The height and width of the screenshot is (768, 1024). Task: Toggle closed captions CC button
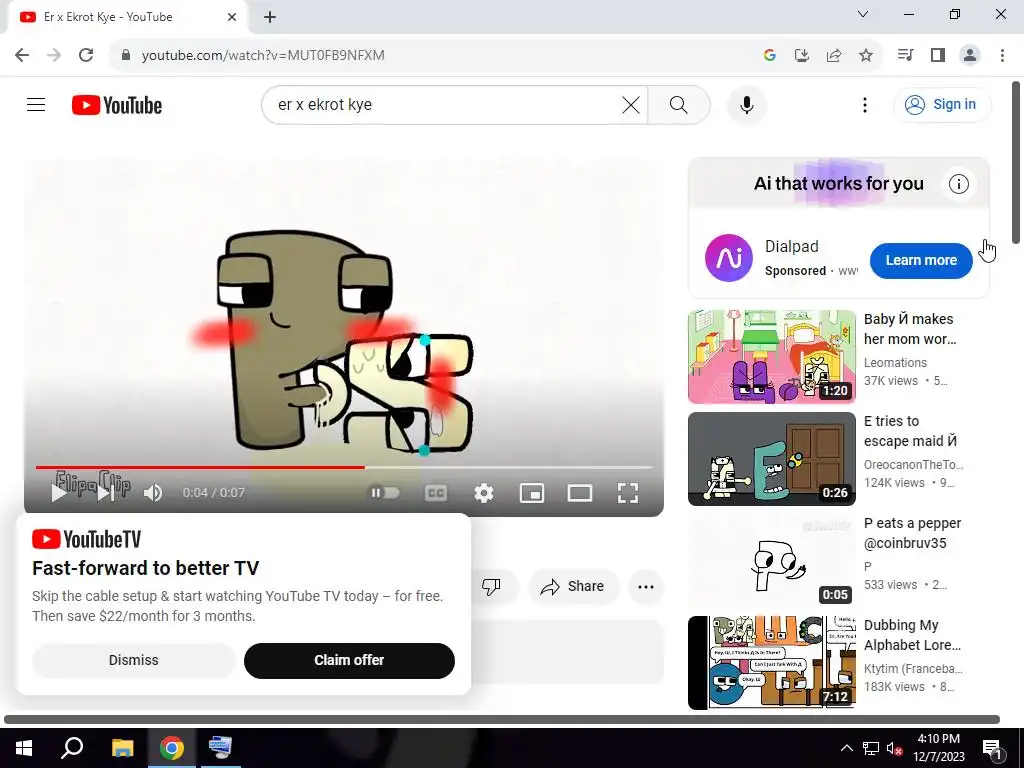click(436, 493)
